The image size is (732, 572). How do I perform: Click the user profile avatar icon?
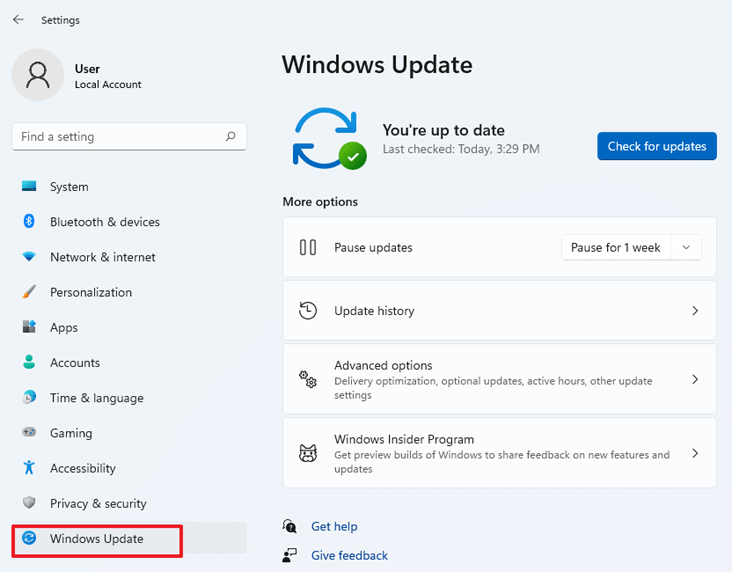[x=37, y=76]
